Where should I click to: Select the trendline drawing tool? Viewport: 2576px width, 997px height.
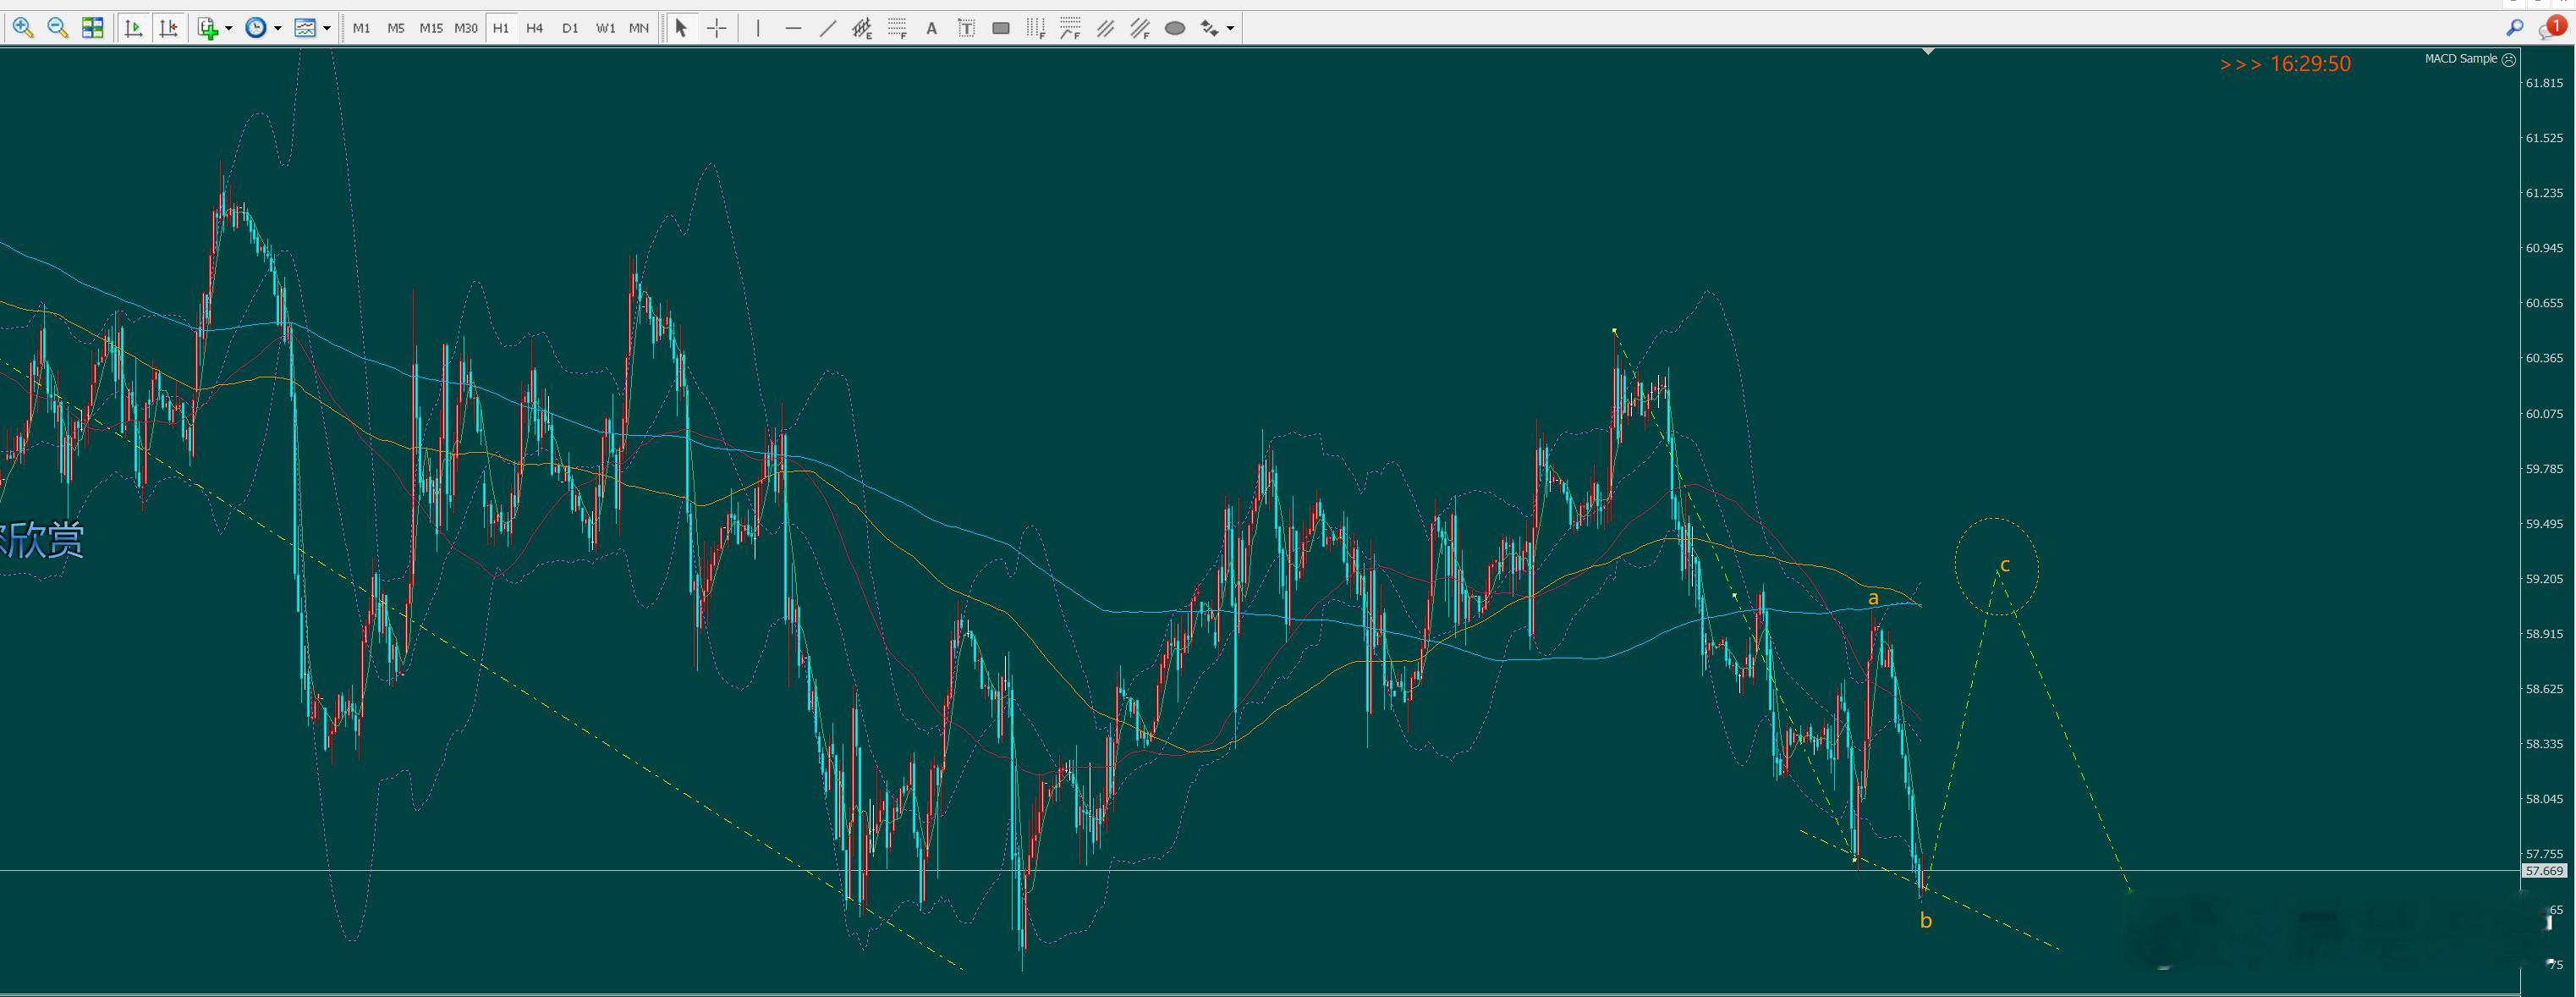click(827, 28)
